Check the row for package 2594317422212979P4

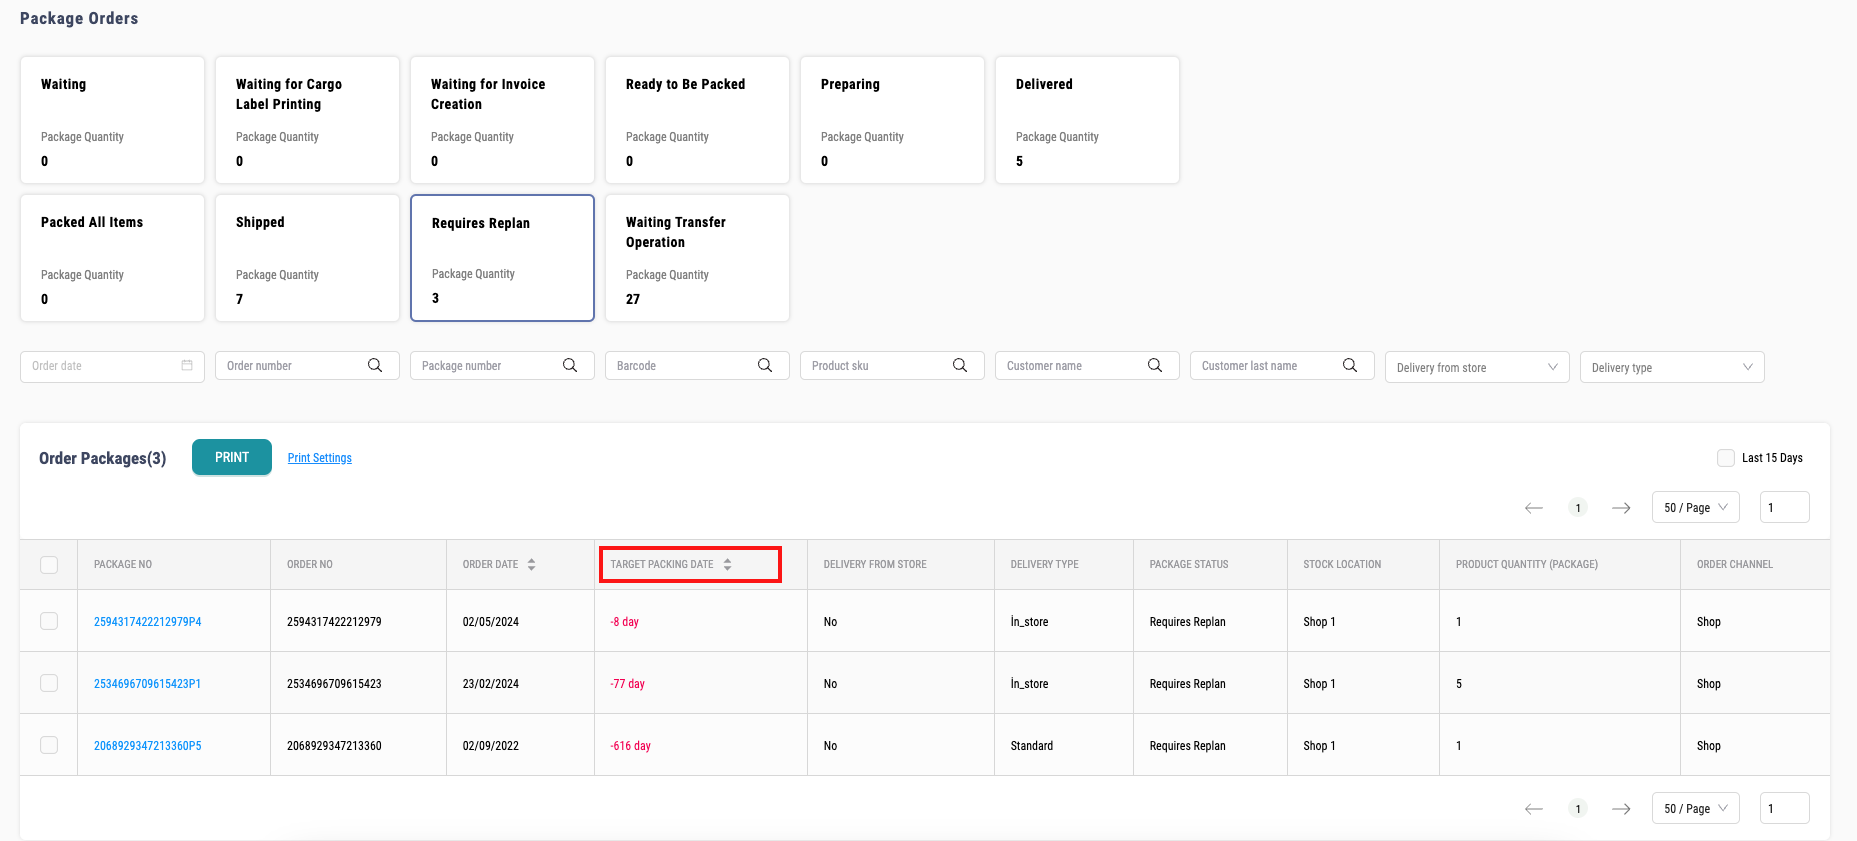tap(49, 621)
